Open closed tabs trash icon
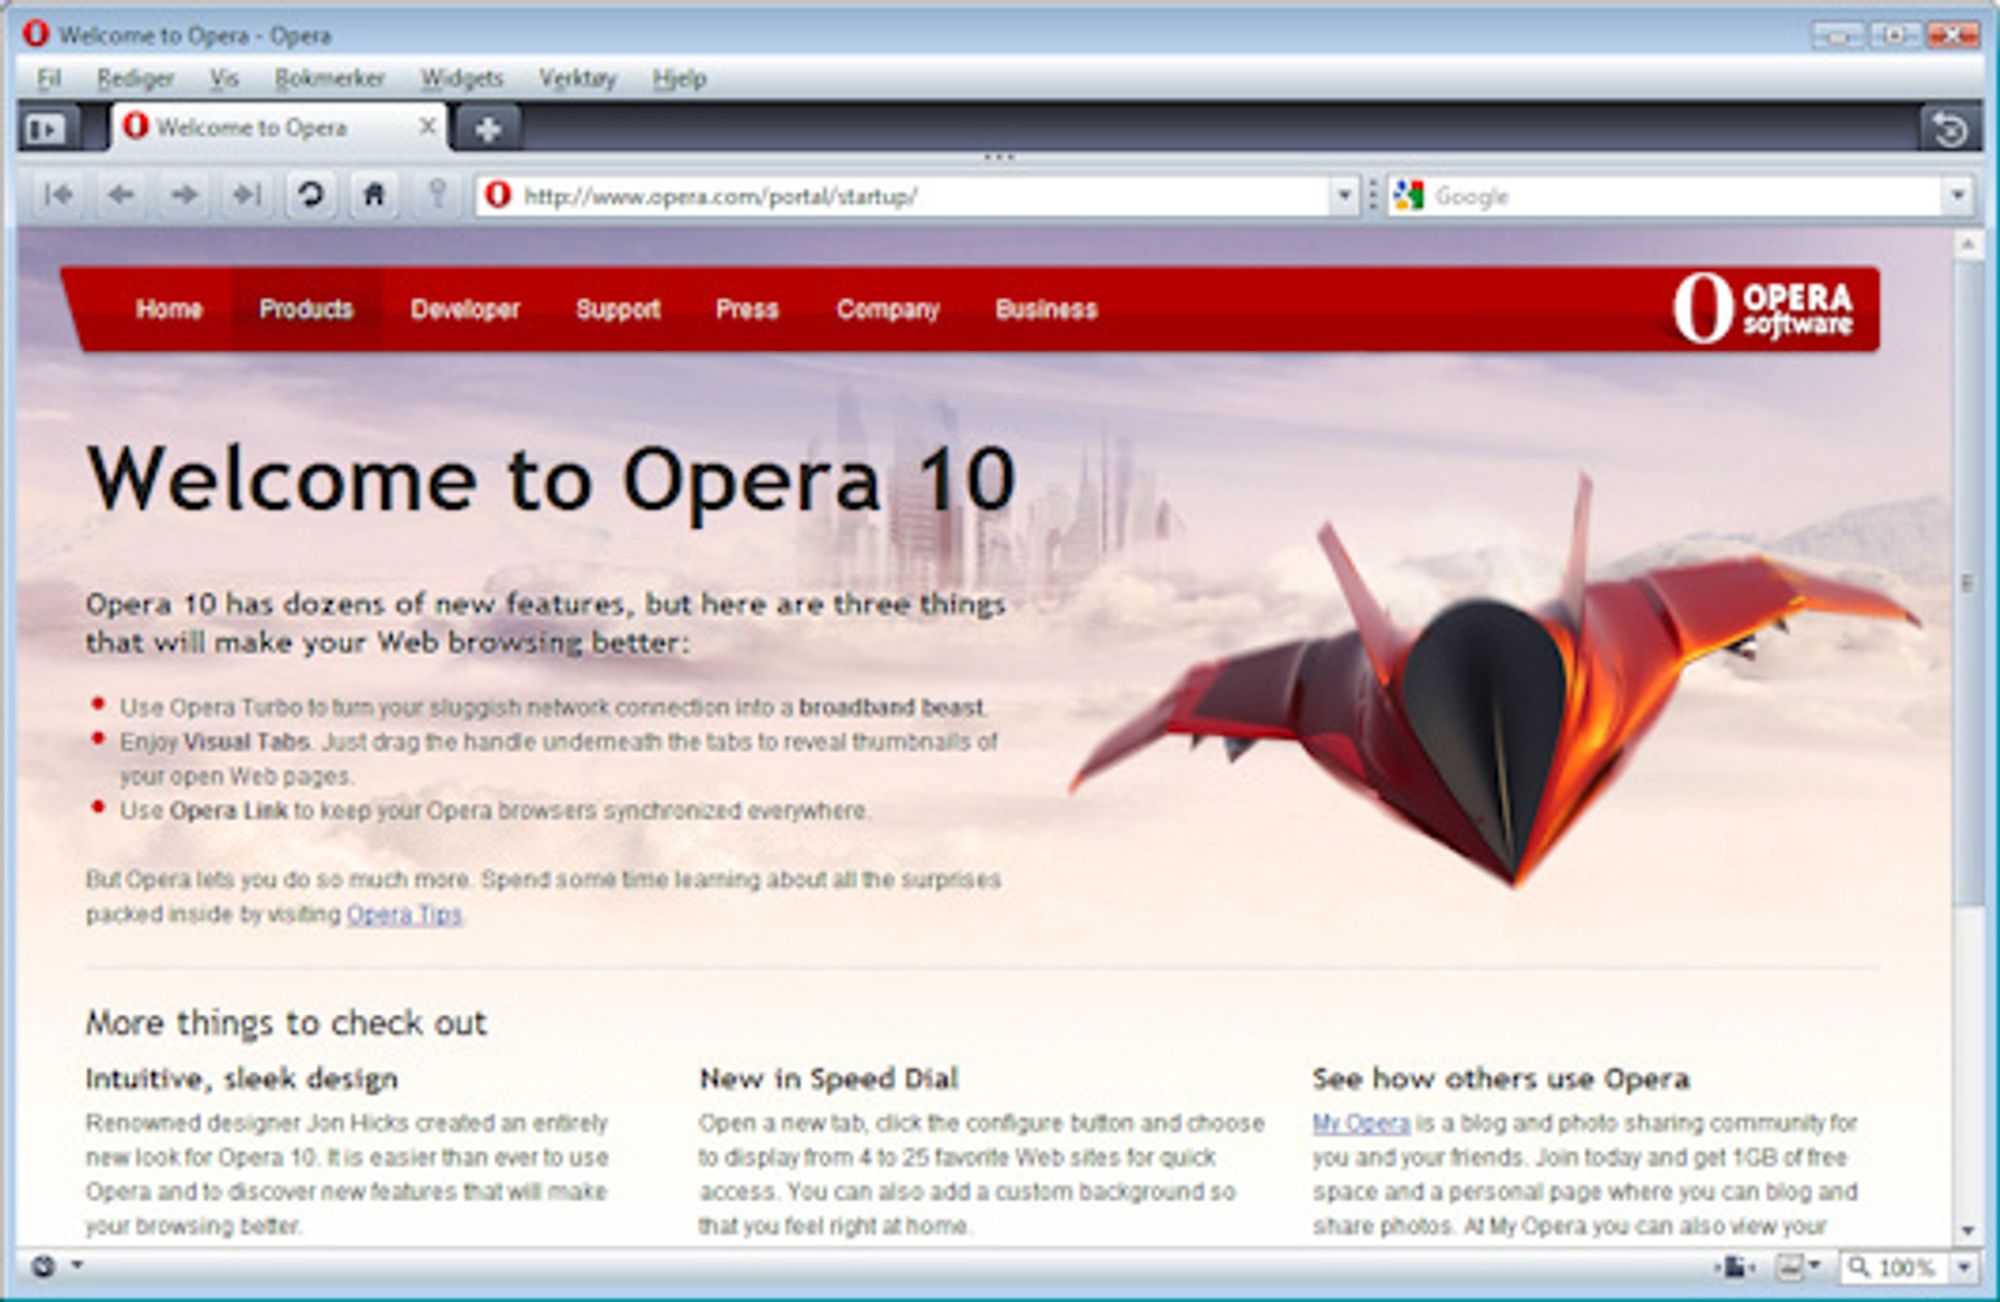 click(x=1949, y=129)
